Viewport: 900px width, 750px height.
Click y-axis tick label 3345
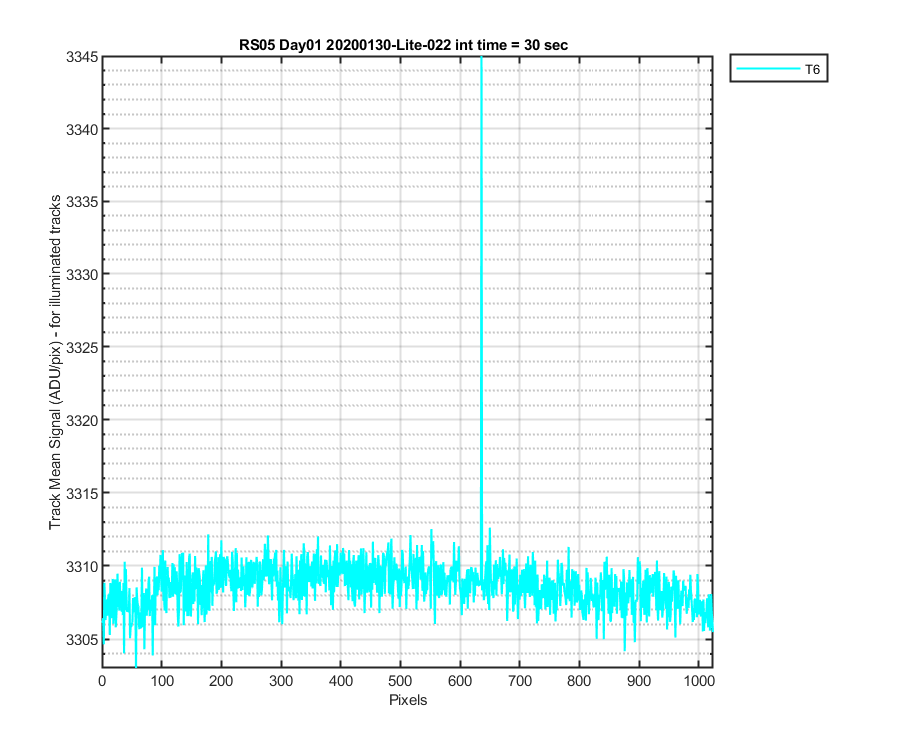pyautogui.click(x=82, y=57)
